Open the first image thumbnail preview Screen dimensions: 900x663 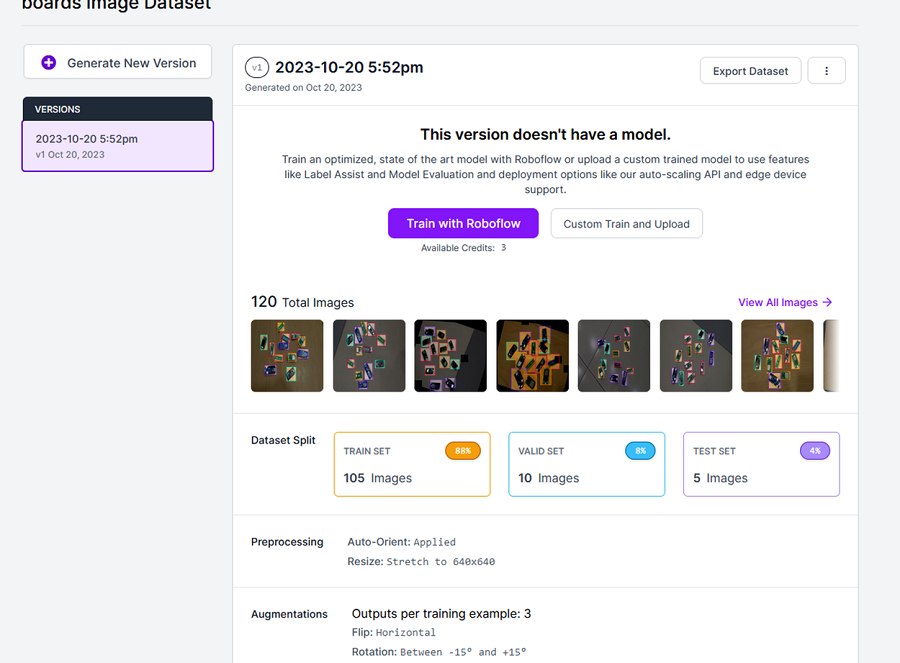coord(286,355)
